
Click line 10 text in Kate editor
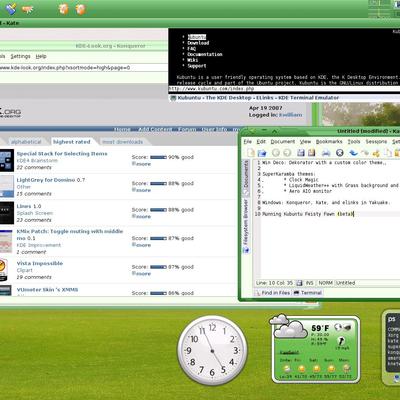point(307,214)
